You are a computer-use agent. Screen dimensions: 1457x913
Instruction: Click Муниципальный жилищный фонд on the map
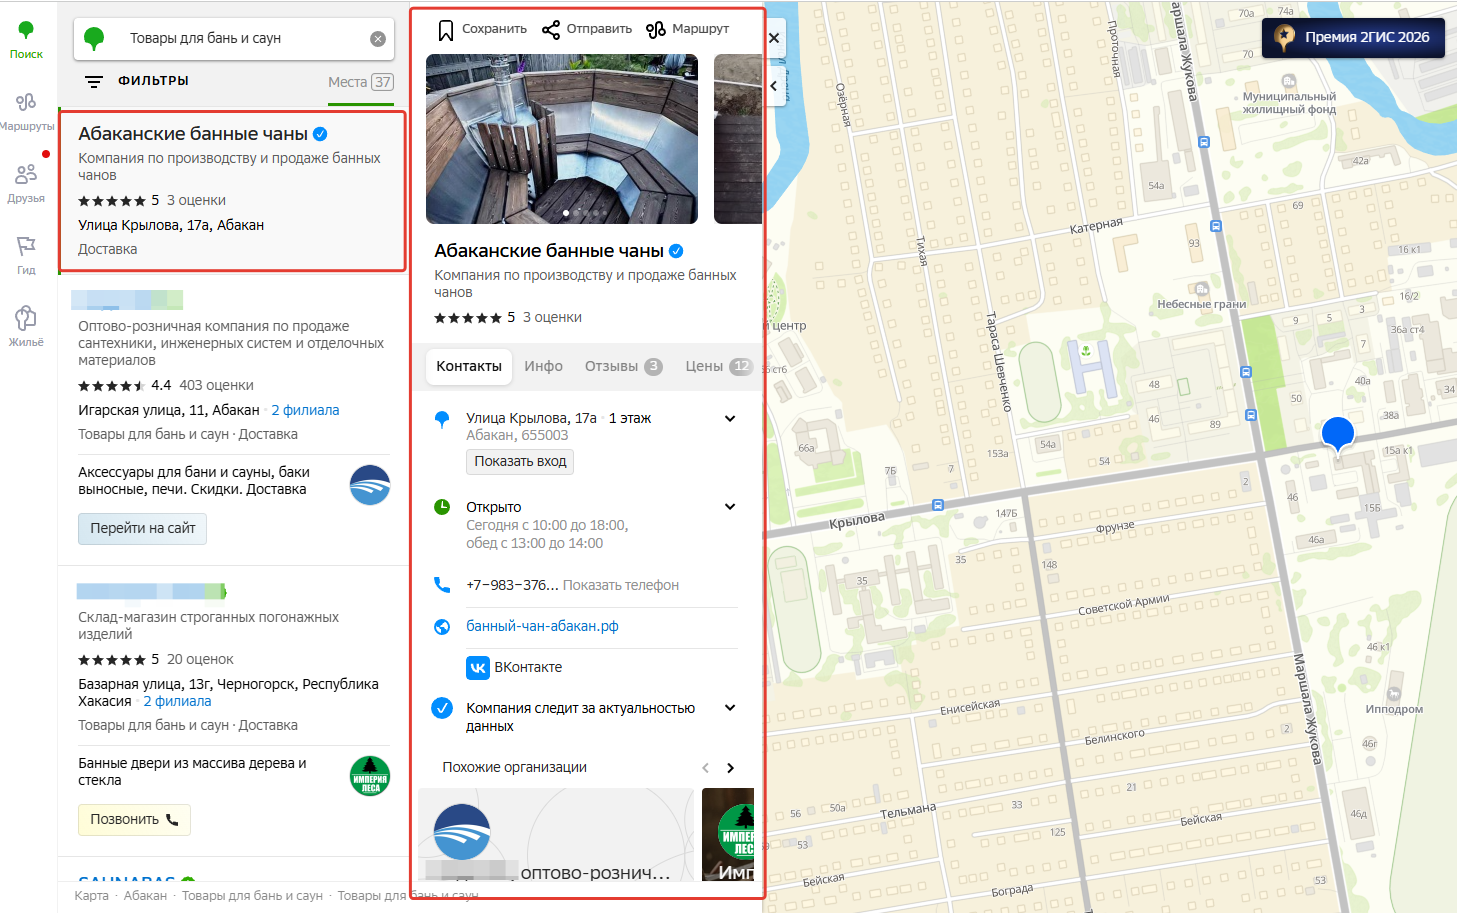click(x=1289, y=103)
